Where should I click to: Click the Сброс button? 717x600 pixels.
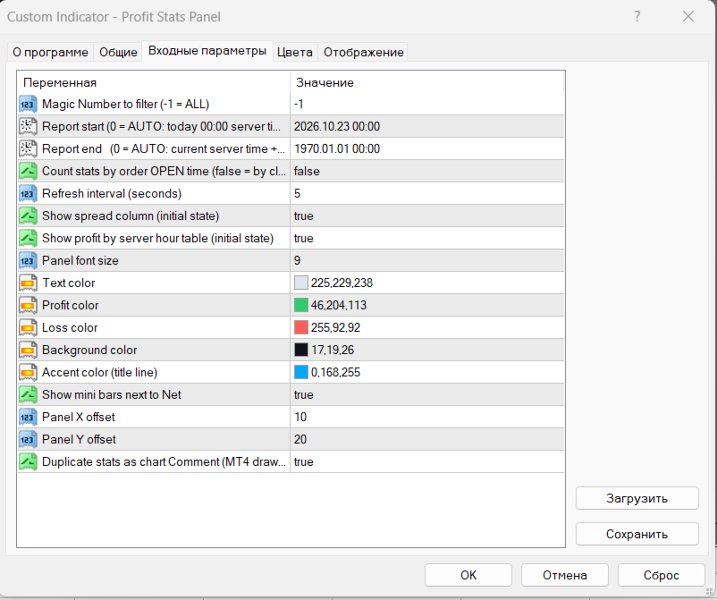pos(661,575)
